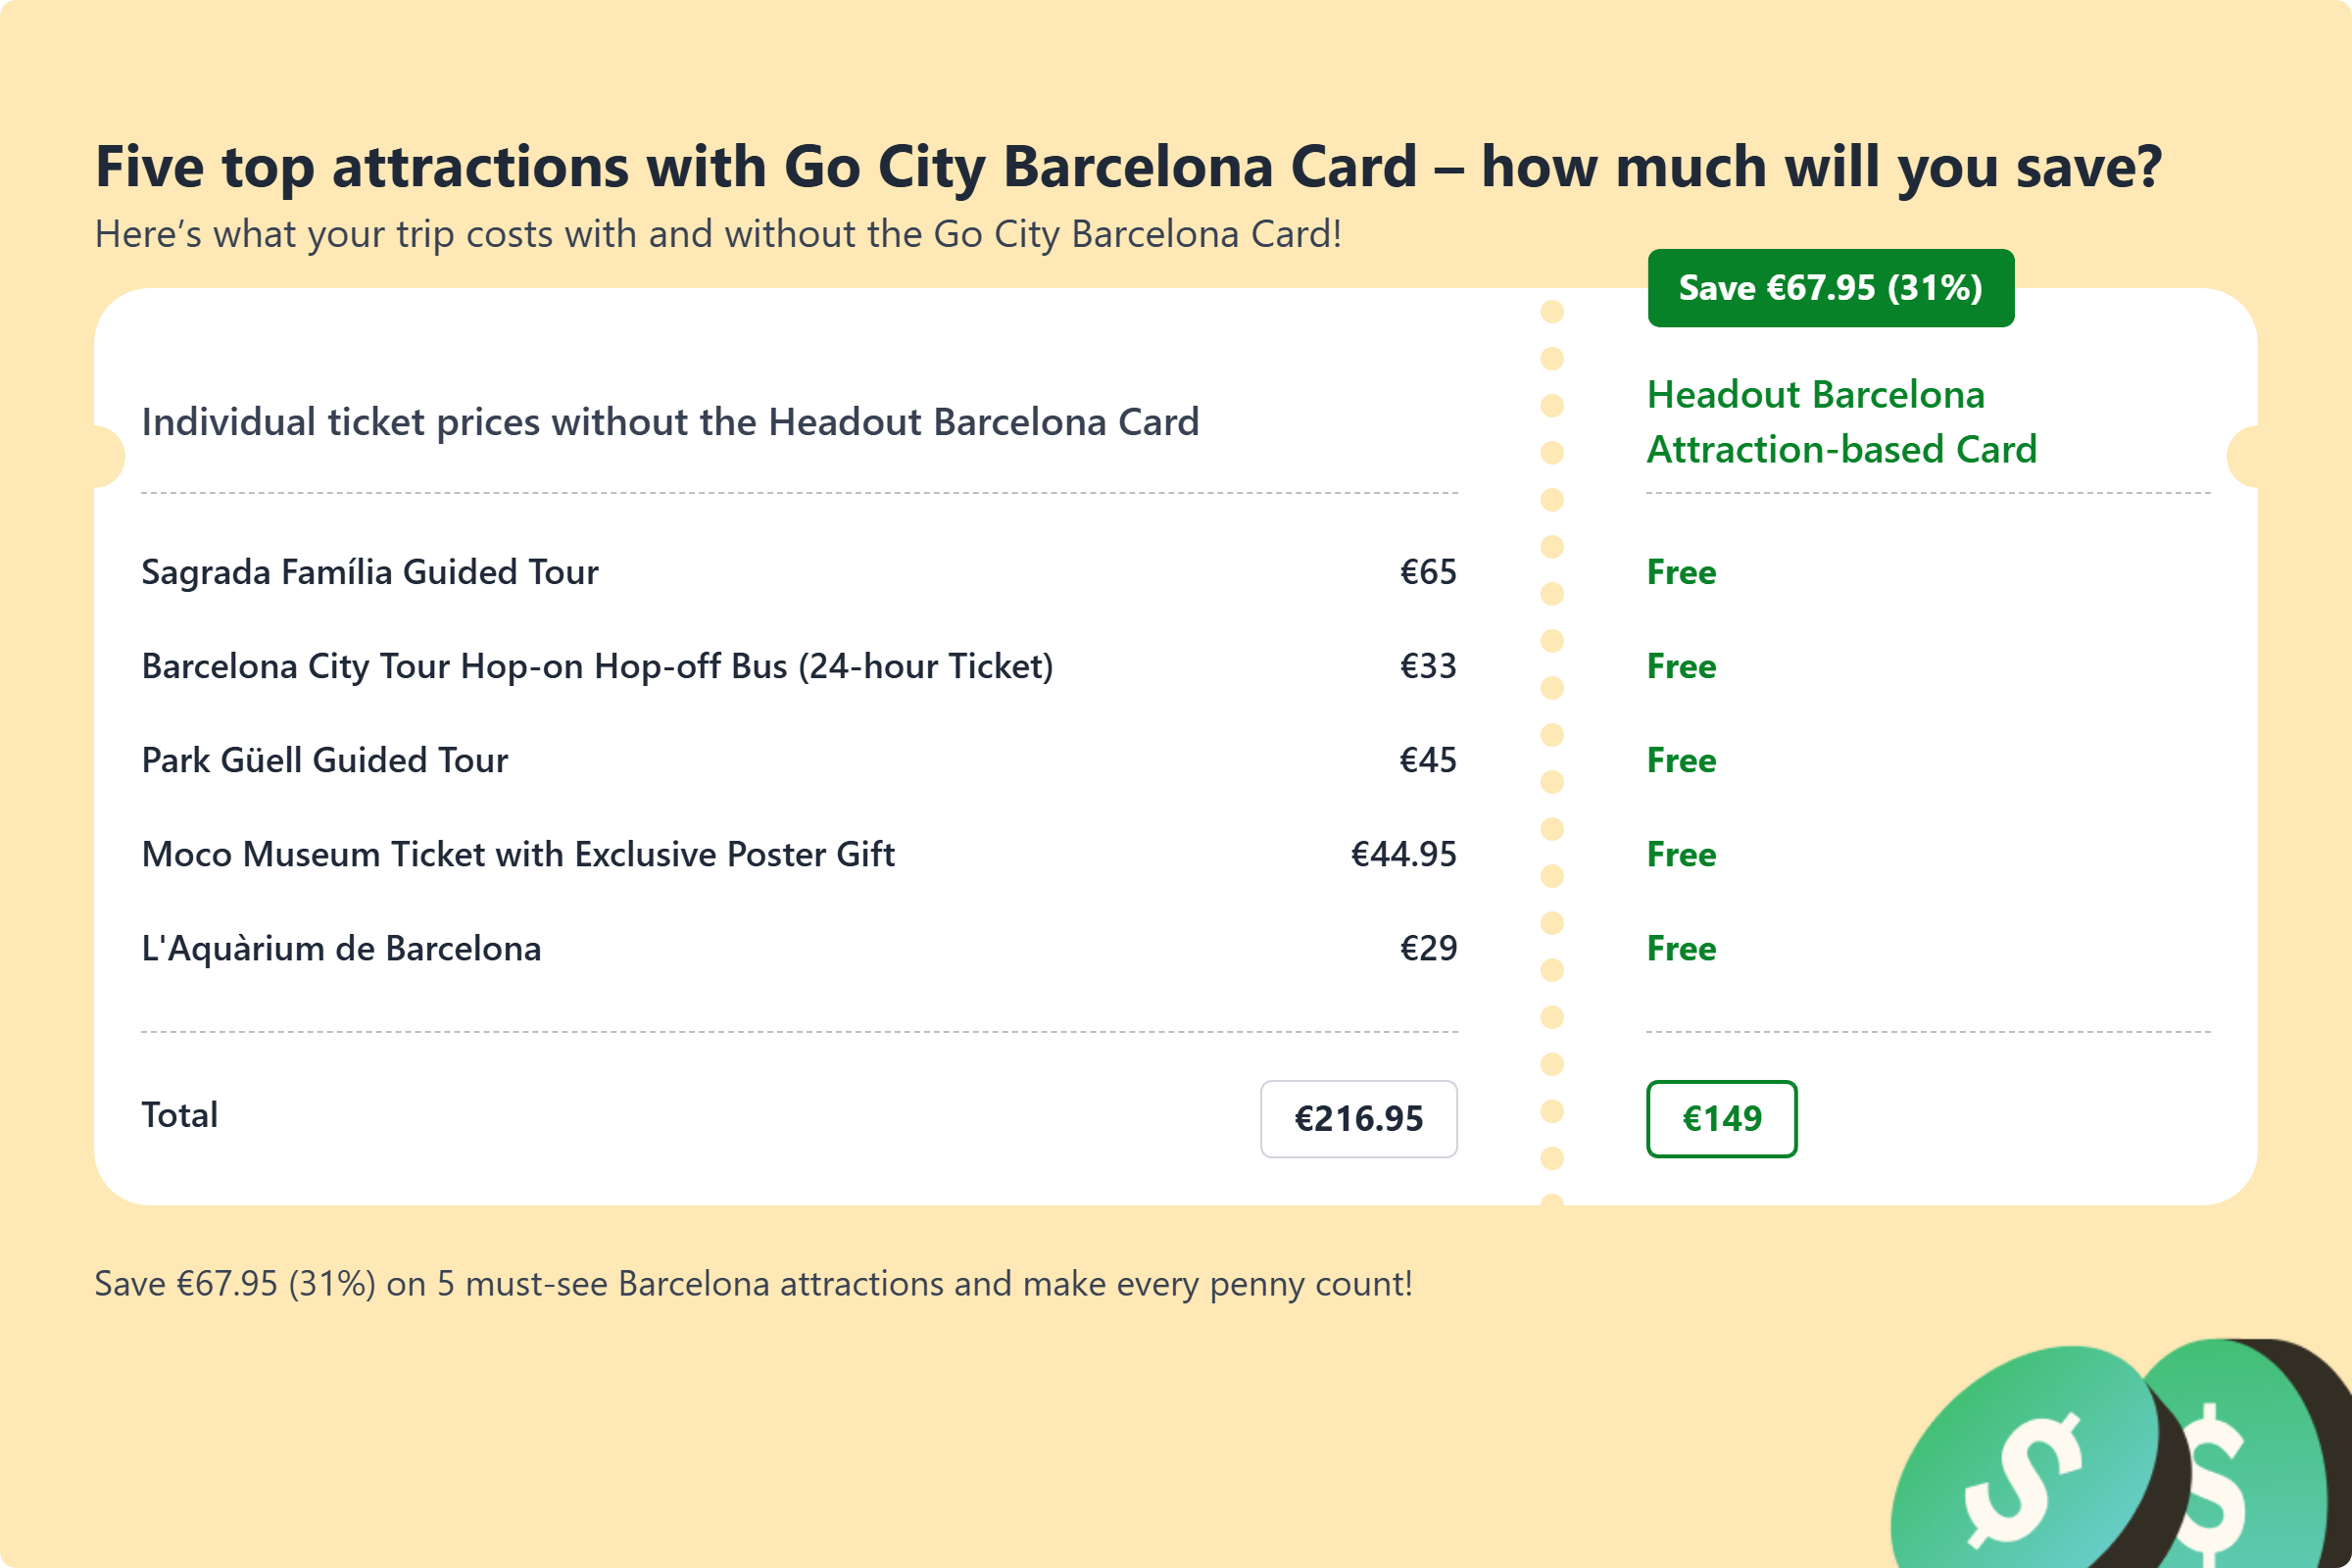The width and height of the screenshot is (2352, 1568).
Task: Click the Park Güell Guided Tour label
Action: pos(325,760)
